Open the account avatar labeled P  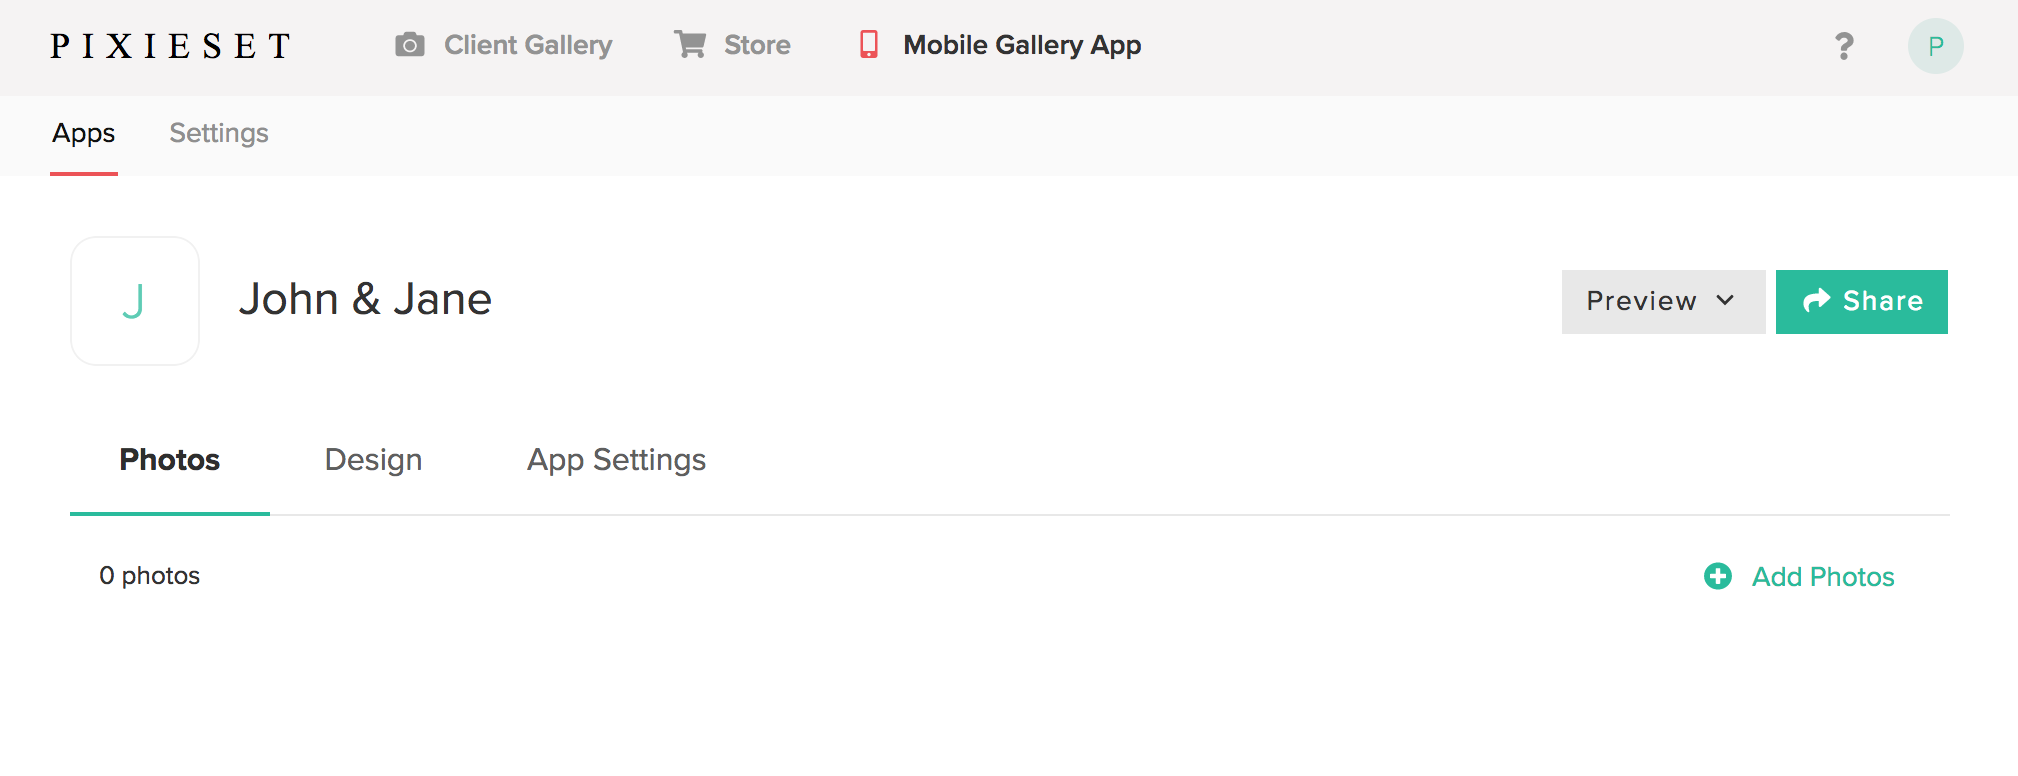(x=1936, y=46)
